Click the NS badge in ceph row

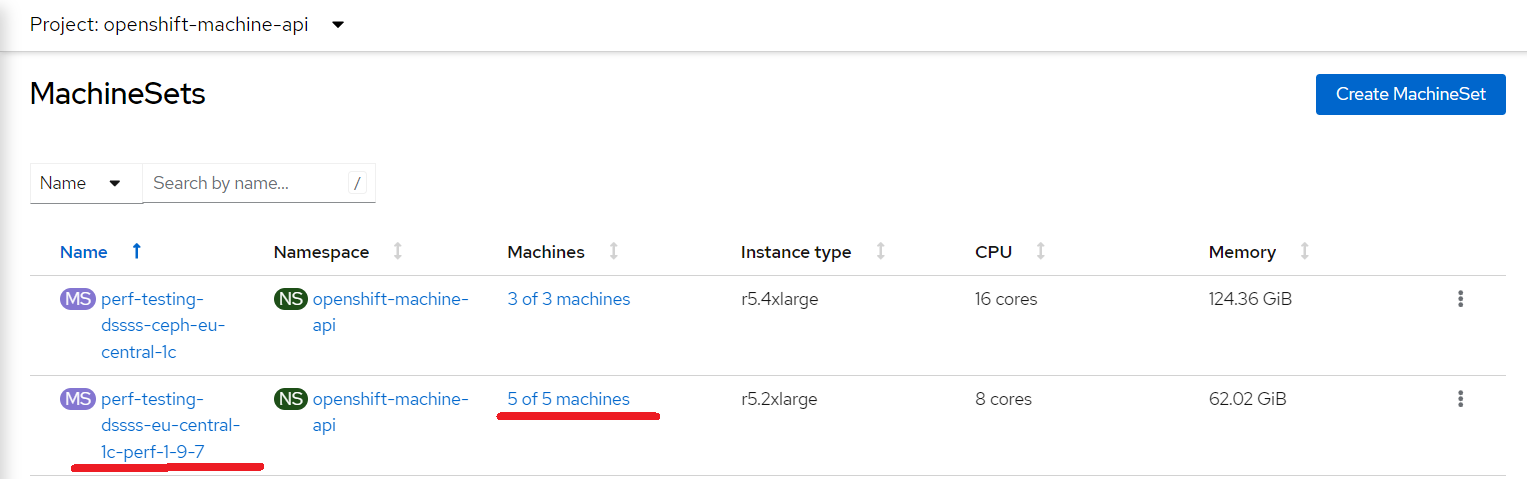click(291, 299)
